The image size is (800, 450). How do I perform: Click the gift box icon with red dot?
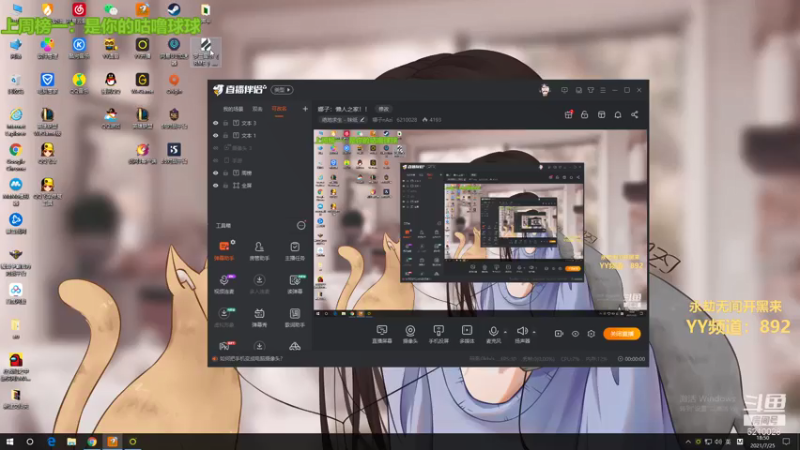[568, 115]
